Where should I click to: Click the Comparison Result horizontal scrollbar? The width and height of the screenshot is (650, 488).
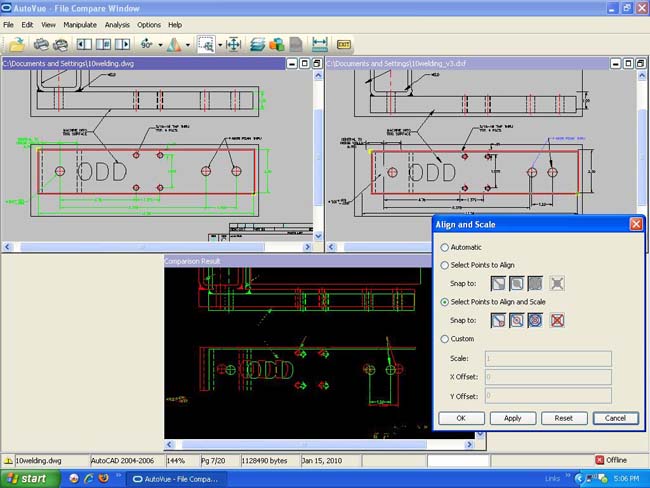(320, 444)
